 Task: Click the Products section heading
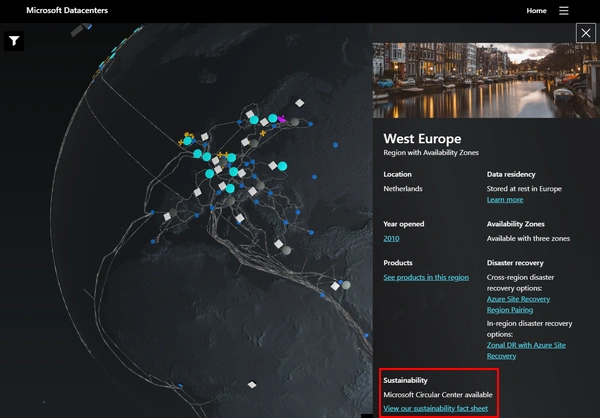(398, 263)
